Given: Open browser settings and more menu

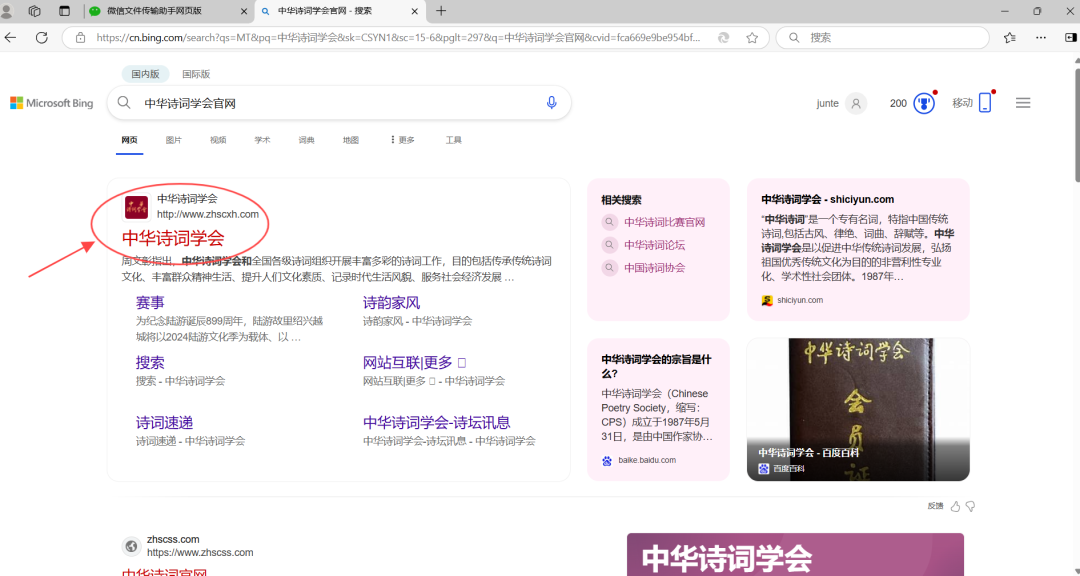Looking at the screenshot, I should (x=1041, y=38).
